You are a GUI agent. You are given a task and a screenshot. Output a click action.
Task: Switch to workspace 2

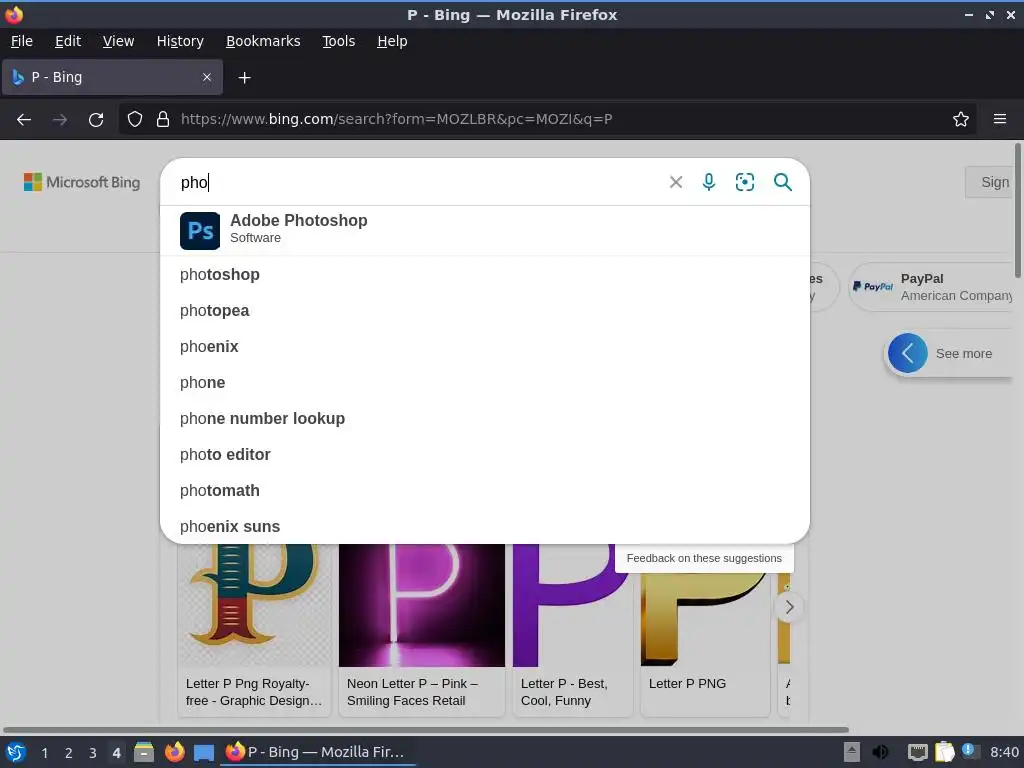[x=68, y=753]
